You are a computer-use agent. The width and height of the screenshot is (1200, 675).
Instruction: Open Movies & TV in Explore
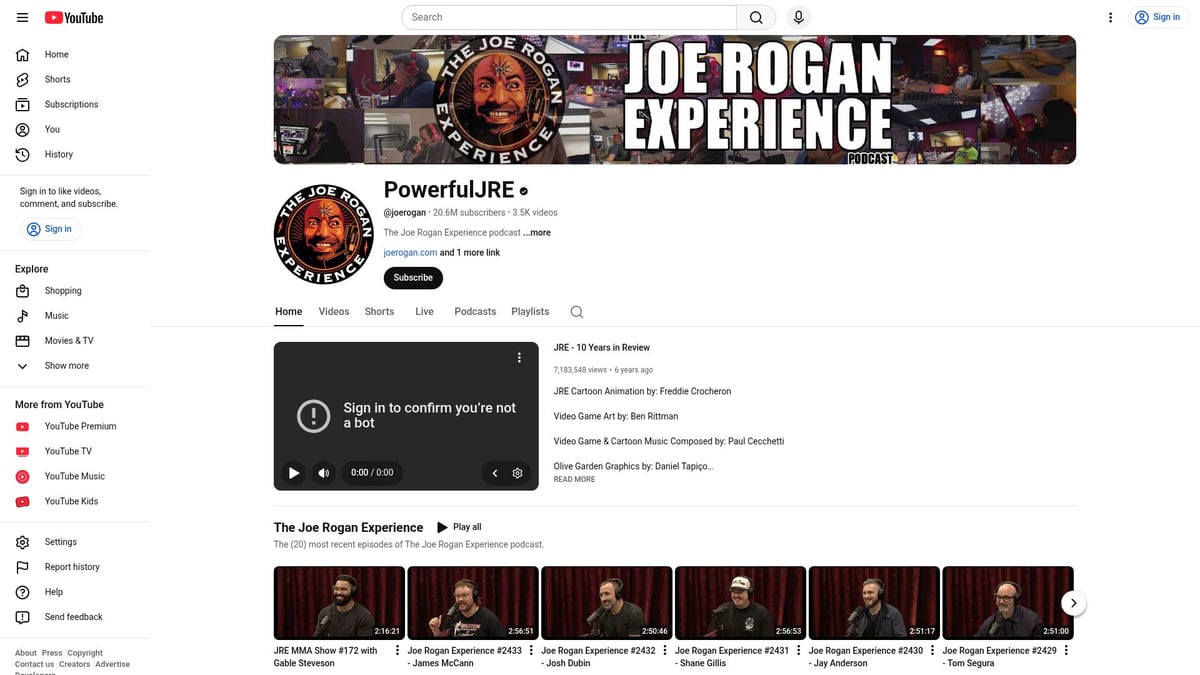(x=75, y=341)
